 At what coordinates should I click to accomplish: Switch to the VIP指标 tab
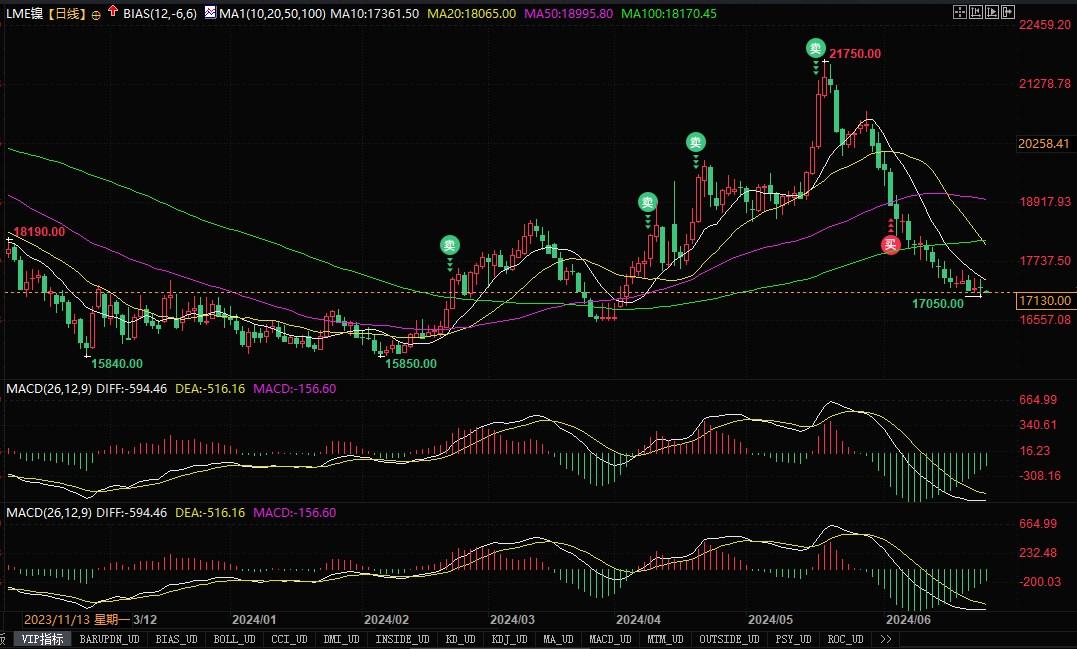(42, 639)
